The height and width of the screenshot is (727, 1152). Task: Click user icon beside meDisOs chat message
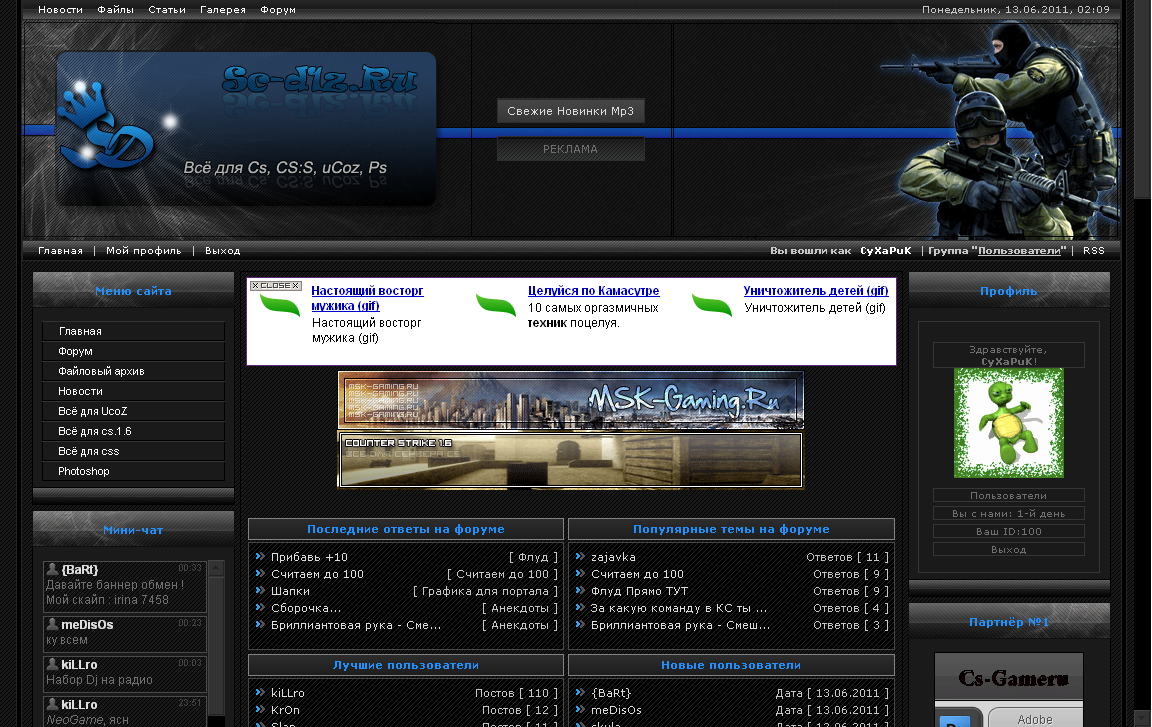coord(52,623)
